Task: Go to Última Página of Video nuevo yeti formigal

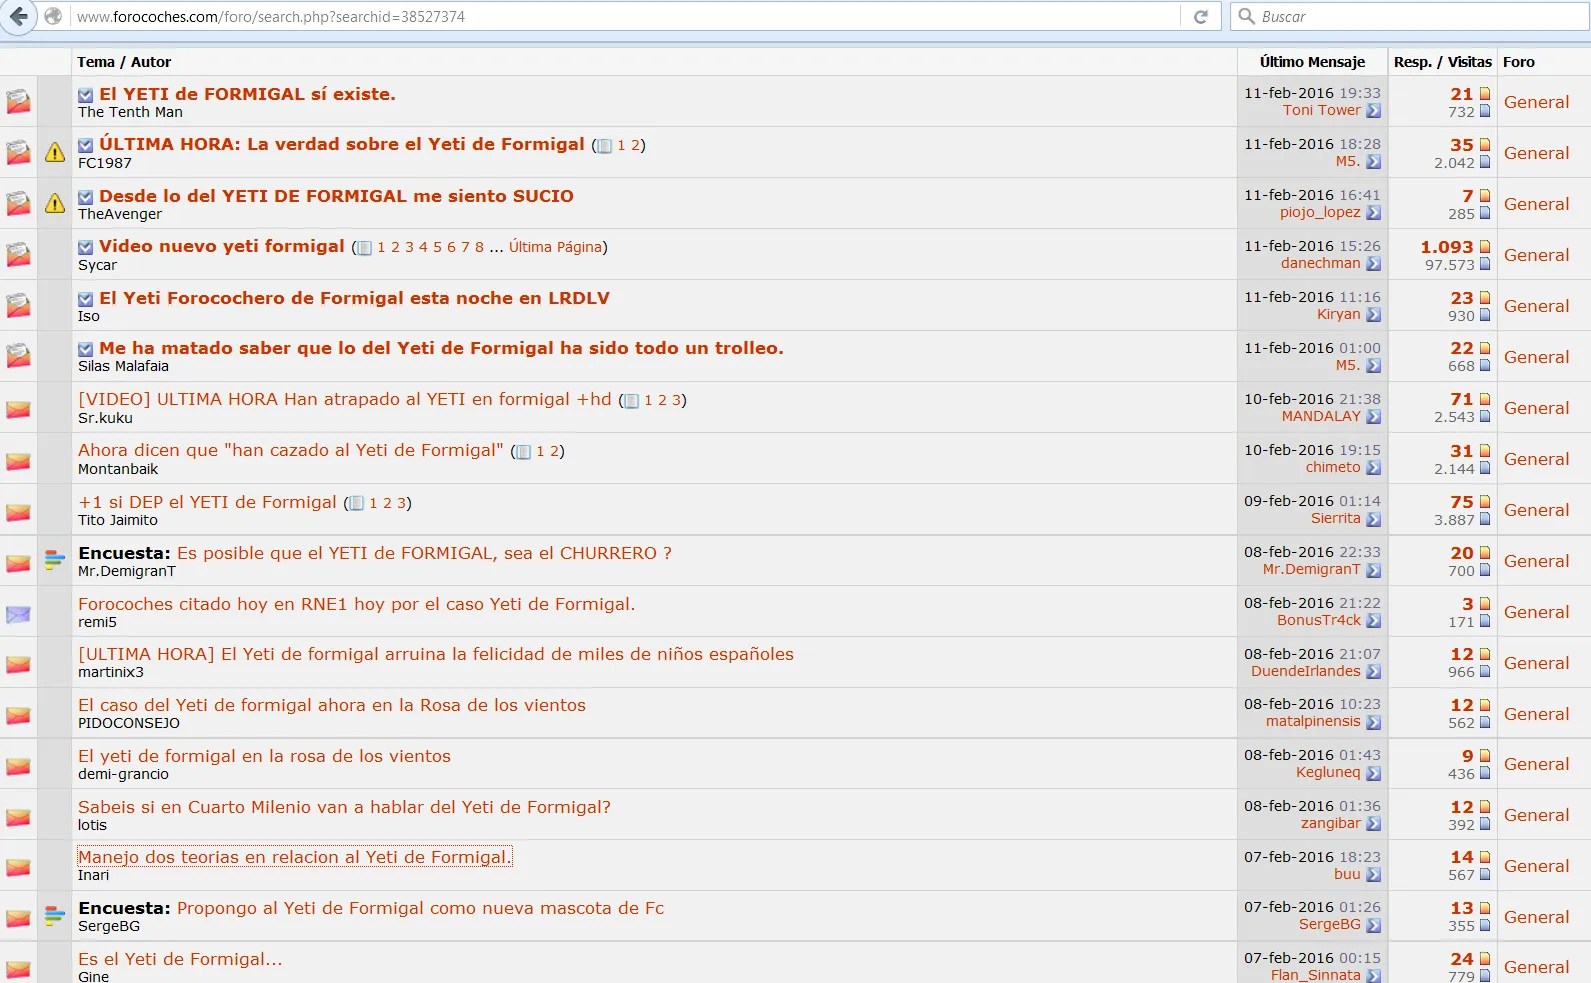Action: point(555,247)
